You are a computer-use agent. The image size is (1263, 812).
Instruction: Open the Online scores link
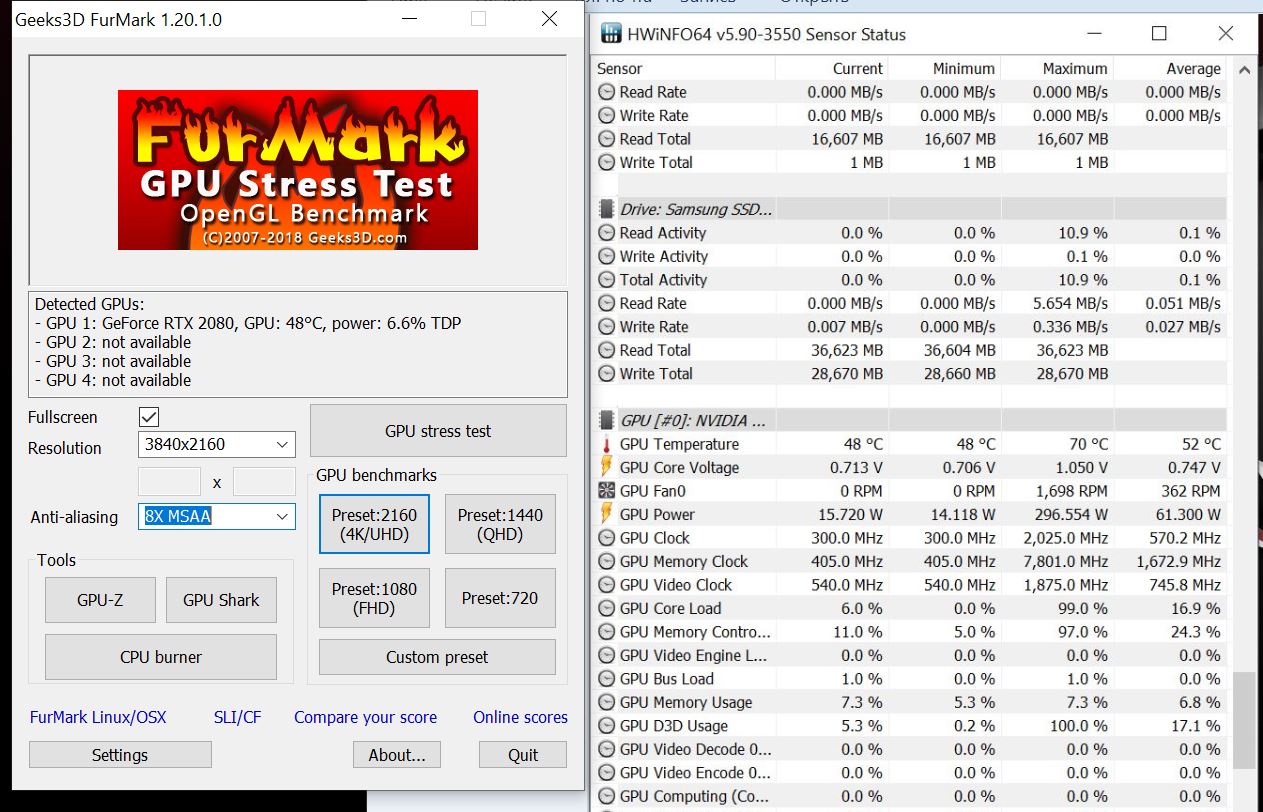[x=520, y=717]
